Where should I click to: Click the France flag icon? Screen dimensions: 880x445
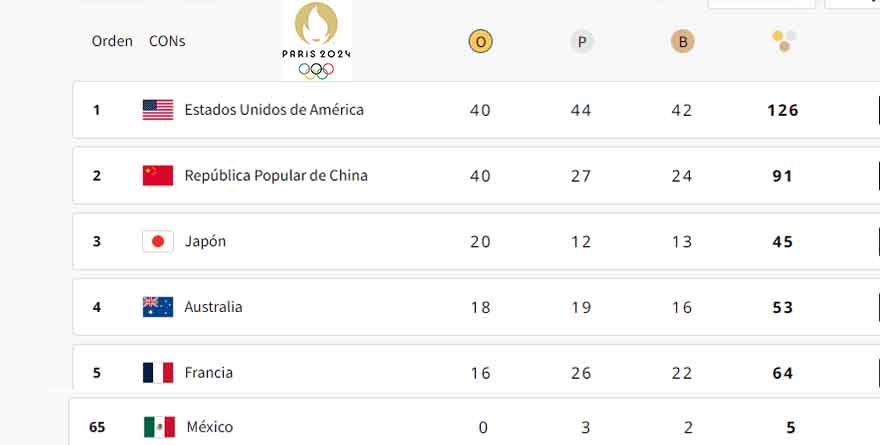pos(158,373)
